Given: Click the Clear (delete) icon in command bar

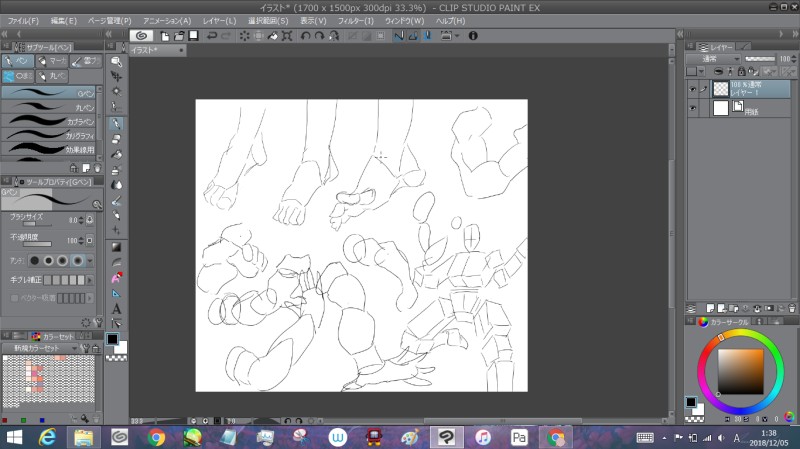Looking at the screenshot, I should (x=244, y=36).
